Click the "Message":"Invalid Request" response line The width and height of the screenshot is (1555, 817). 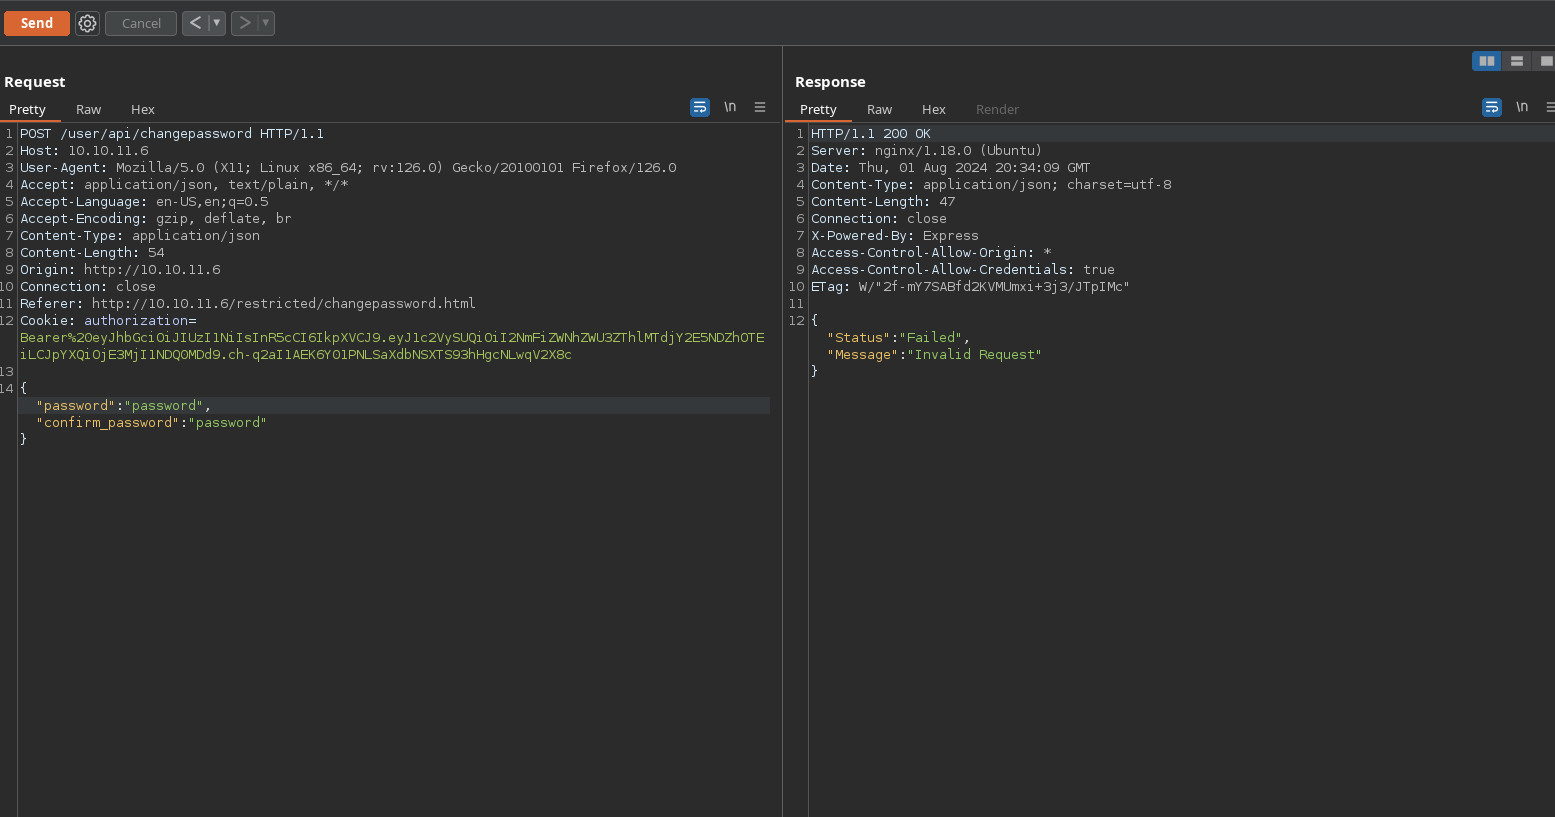click(934, 355)
